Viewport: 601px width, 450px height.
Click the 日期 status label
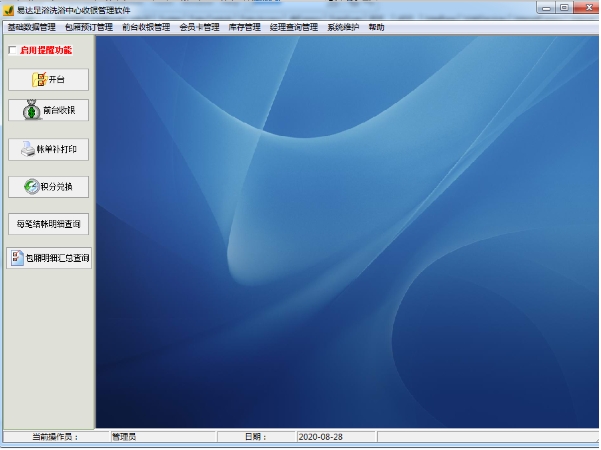[255, 437]
